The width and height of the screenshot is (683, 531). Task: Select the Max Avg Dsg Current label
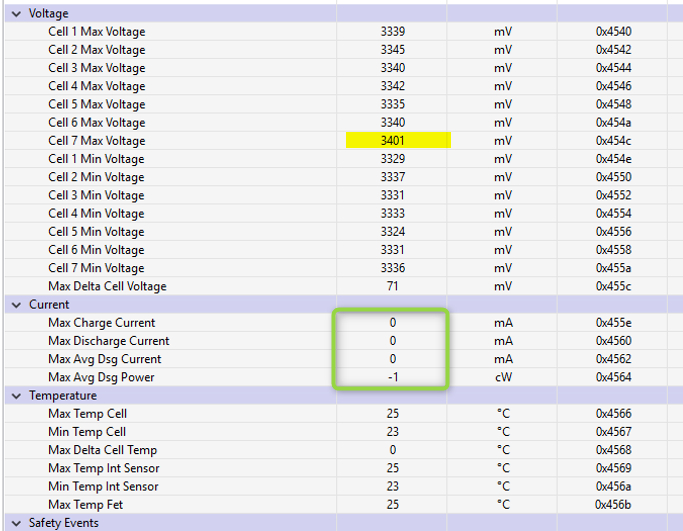click(x=105, y=359)
